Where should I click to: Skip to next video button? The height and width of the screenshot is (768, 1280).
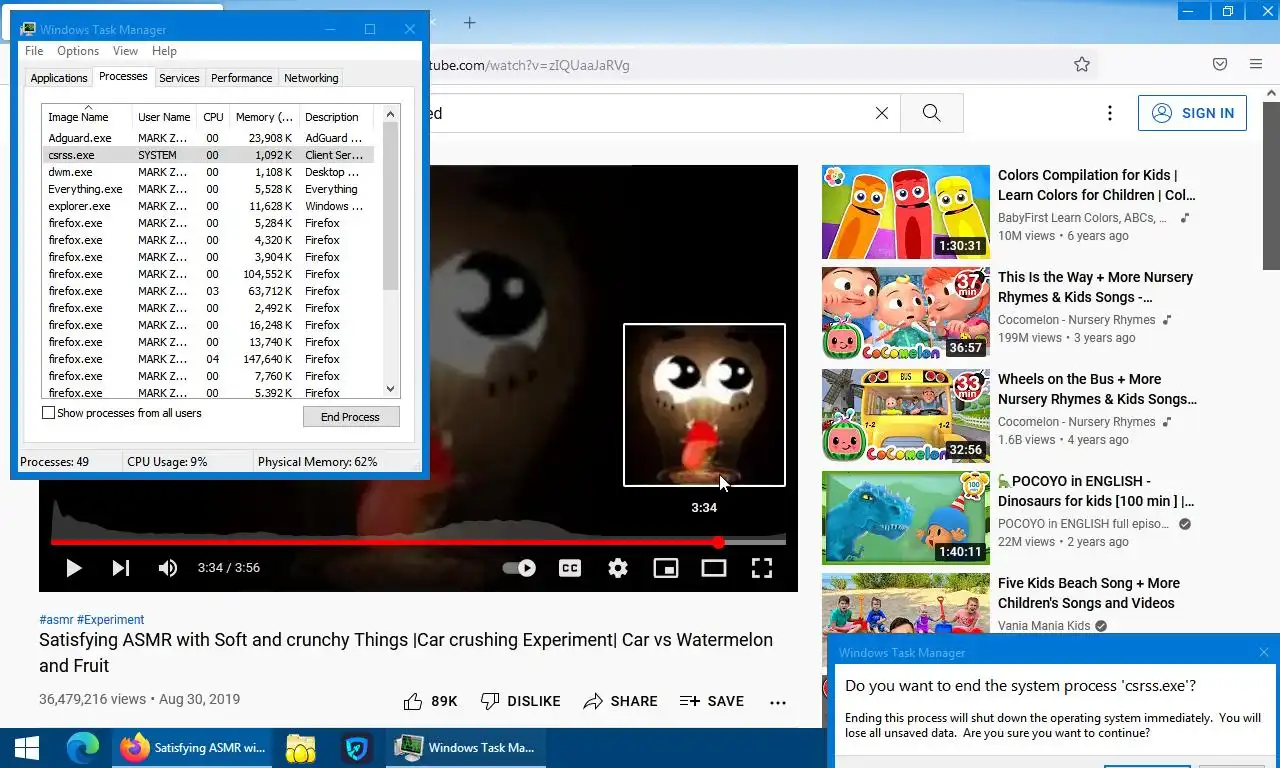click(x=121, y=568)
